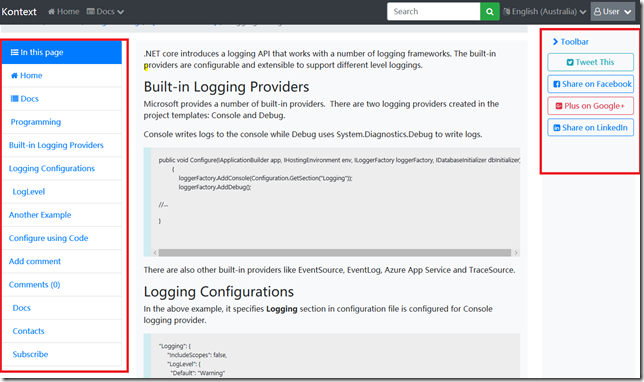
Task: Collapse the Toolbar panel chevron
Action: (x=555, y=41)
